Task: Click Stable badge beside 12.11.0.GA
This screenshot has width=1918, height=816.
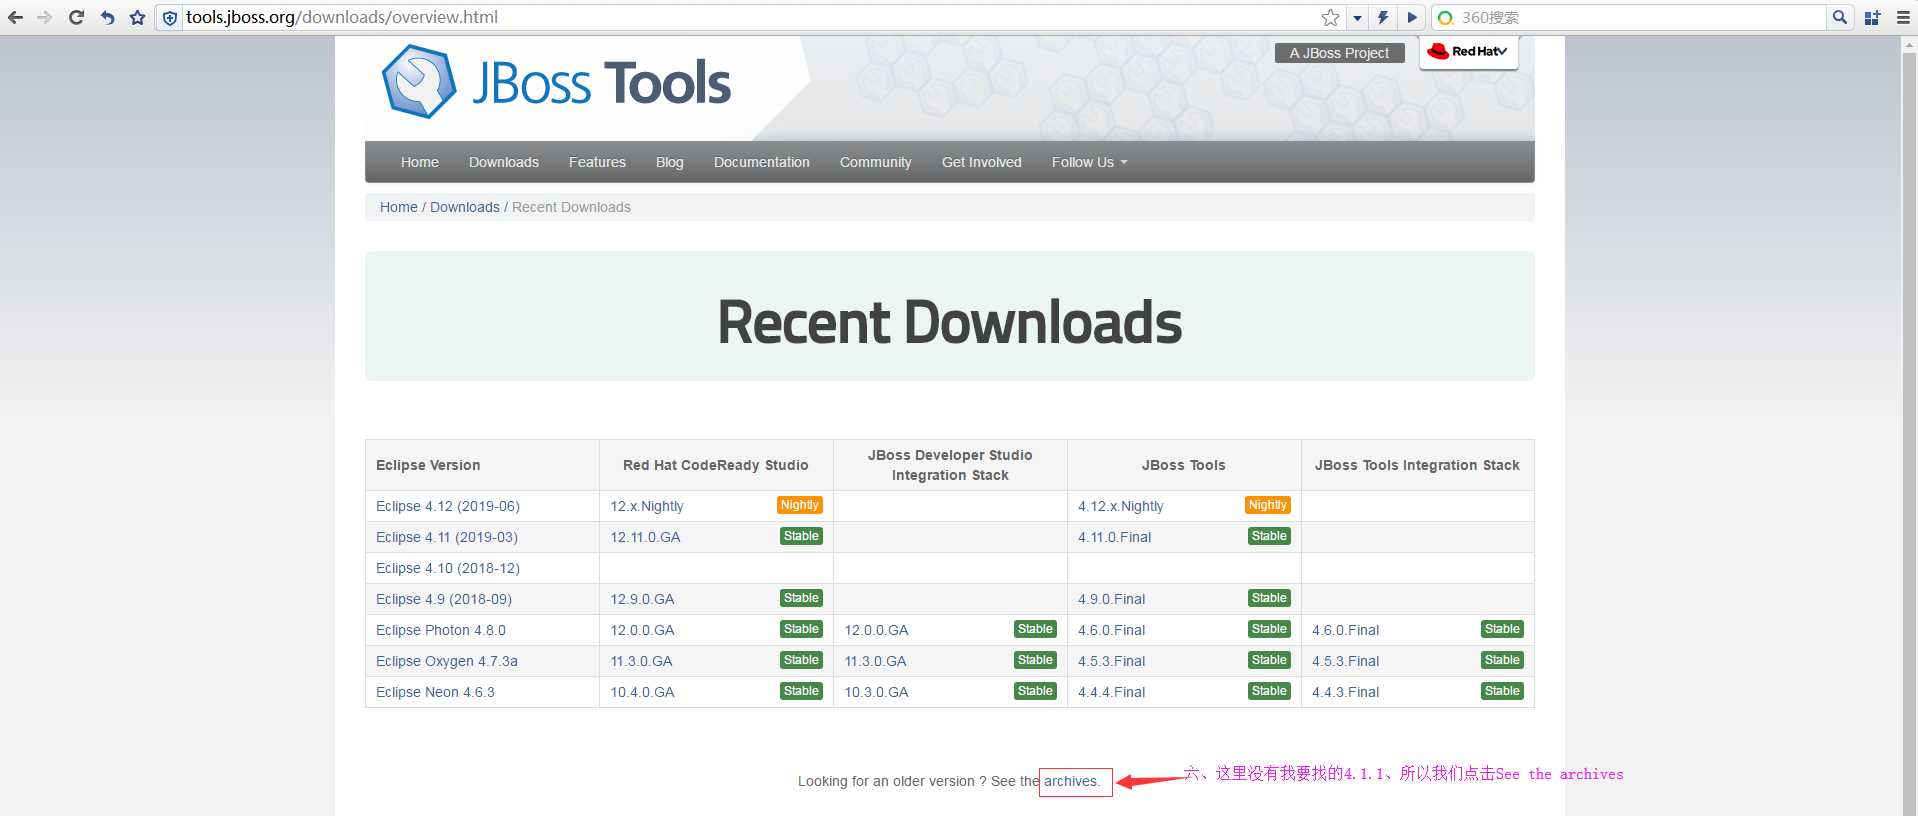Action: pos(801,536)
